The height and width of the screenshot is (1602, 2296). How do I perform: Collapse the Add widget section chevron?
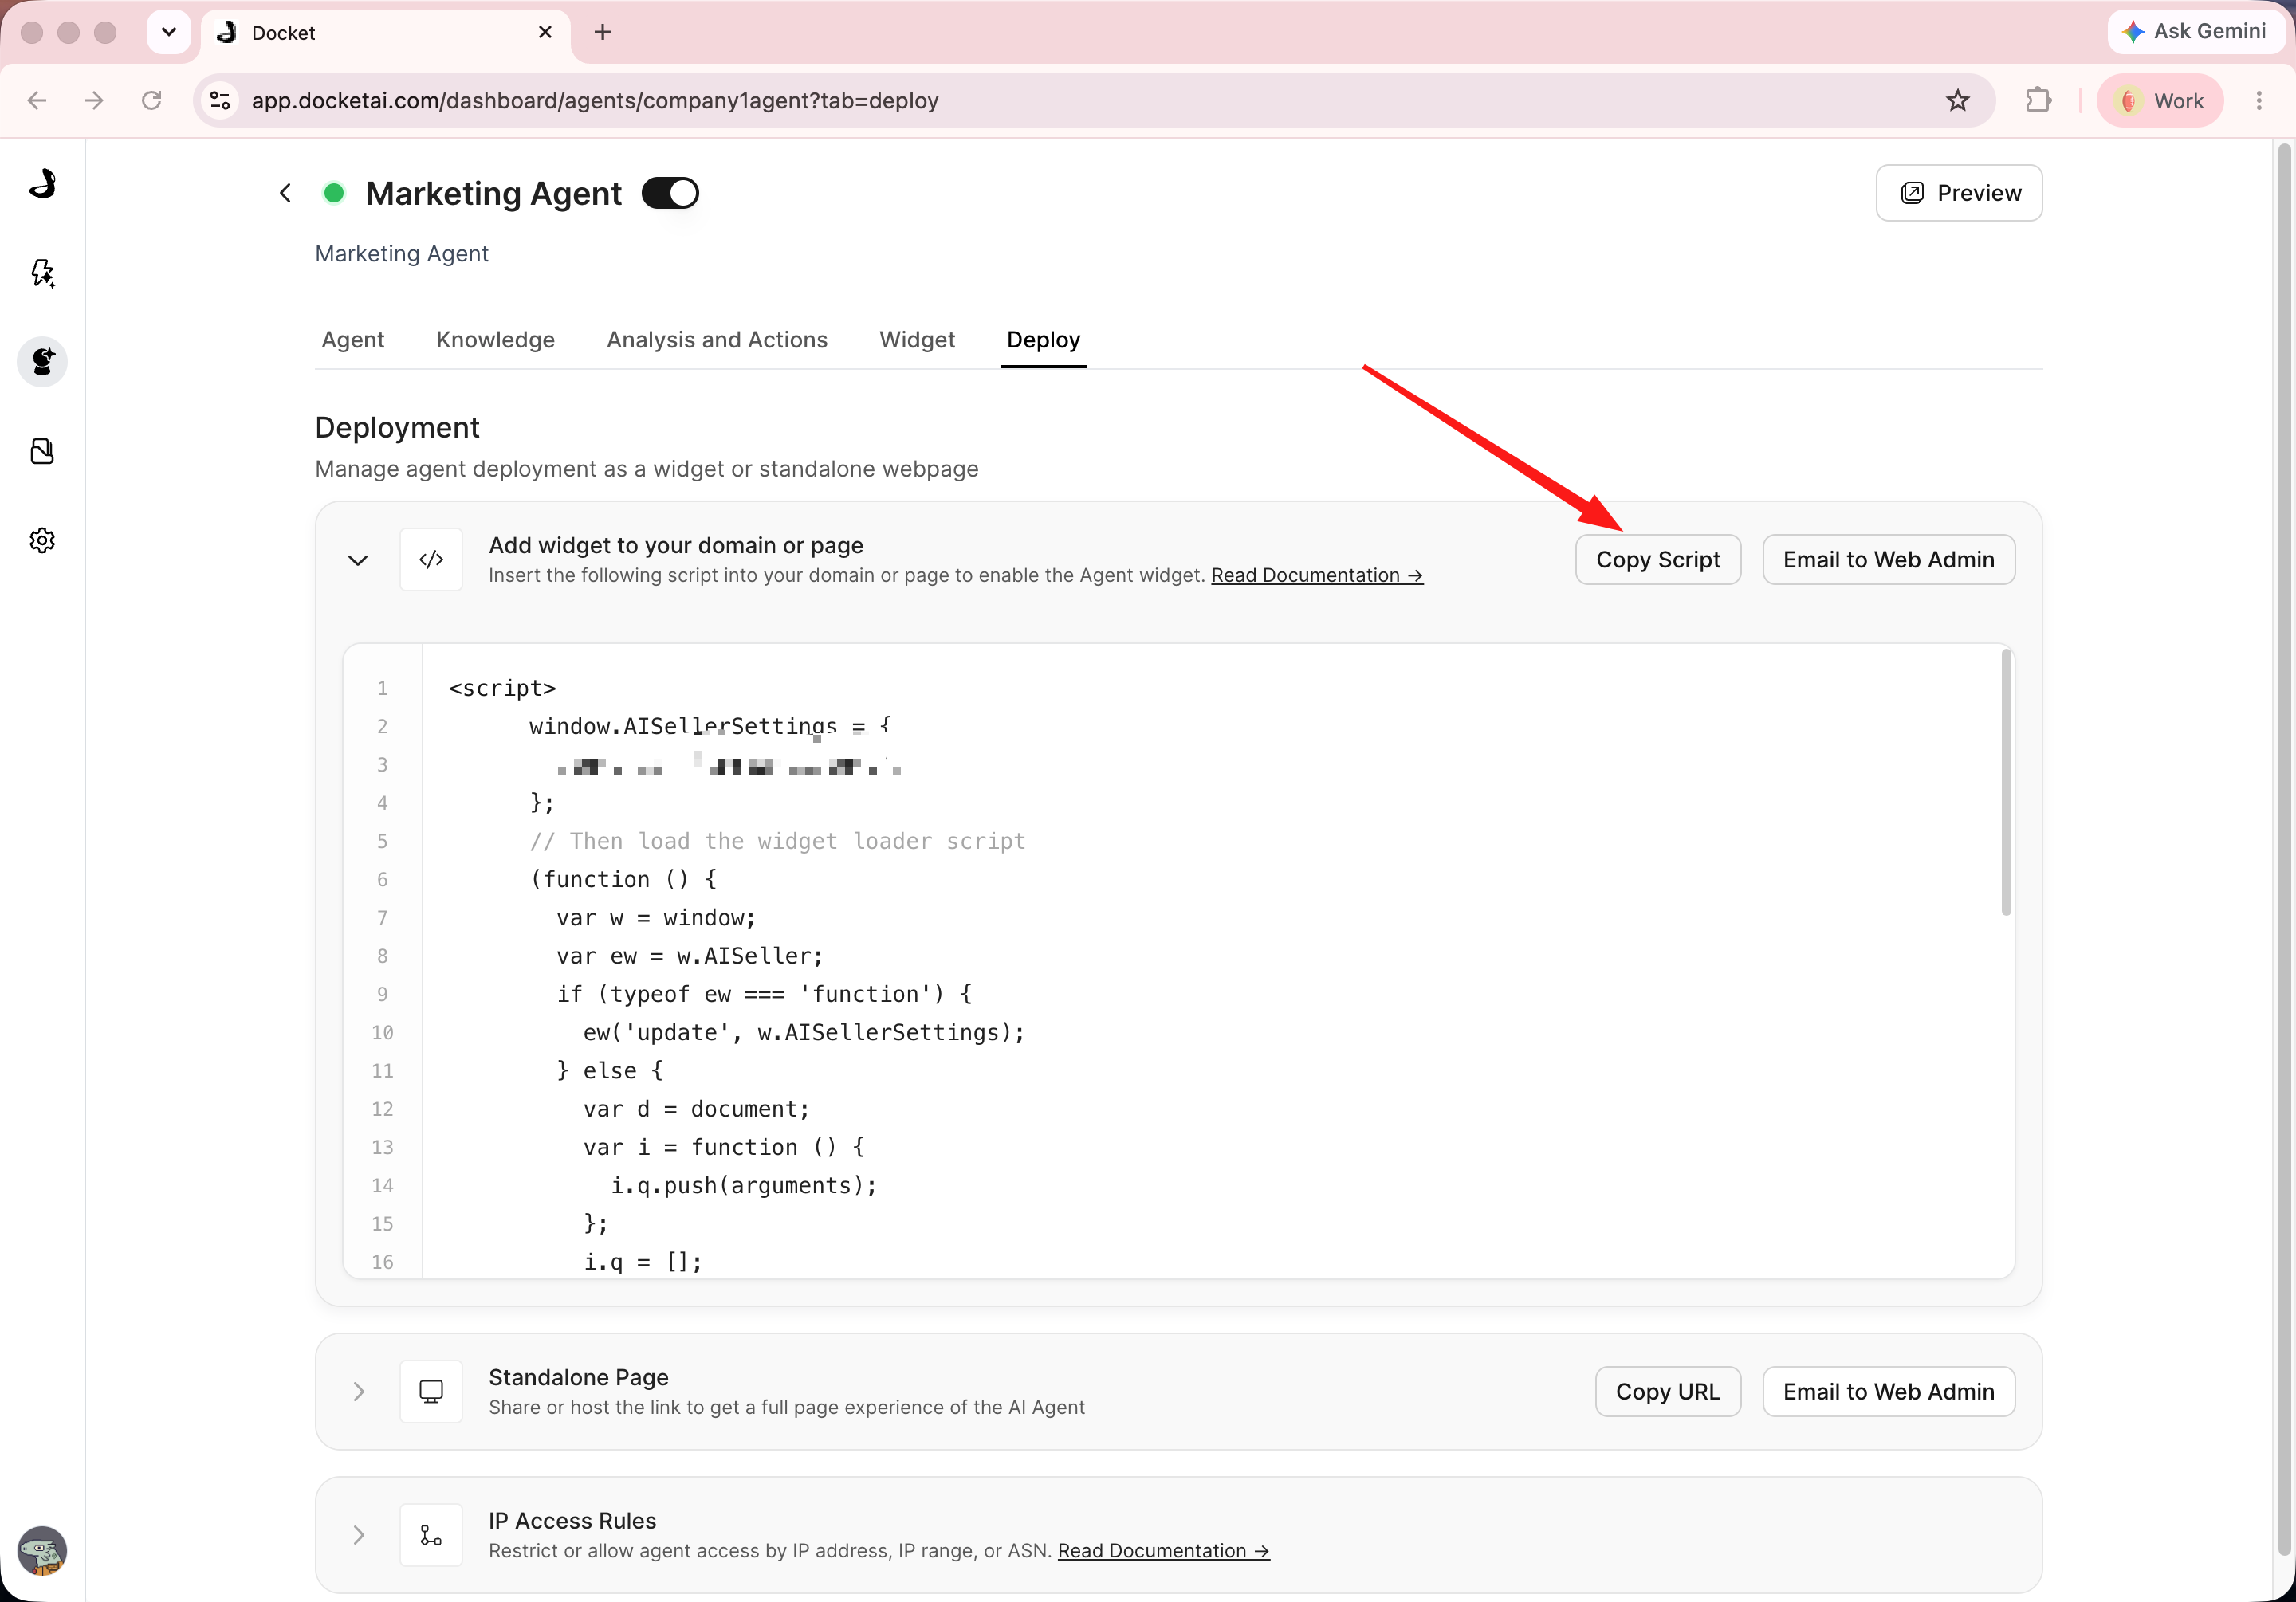tap(358, 560)
